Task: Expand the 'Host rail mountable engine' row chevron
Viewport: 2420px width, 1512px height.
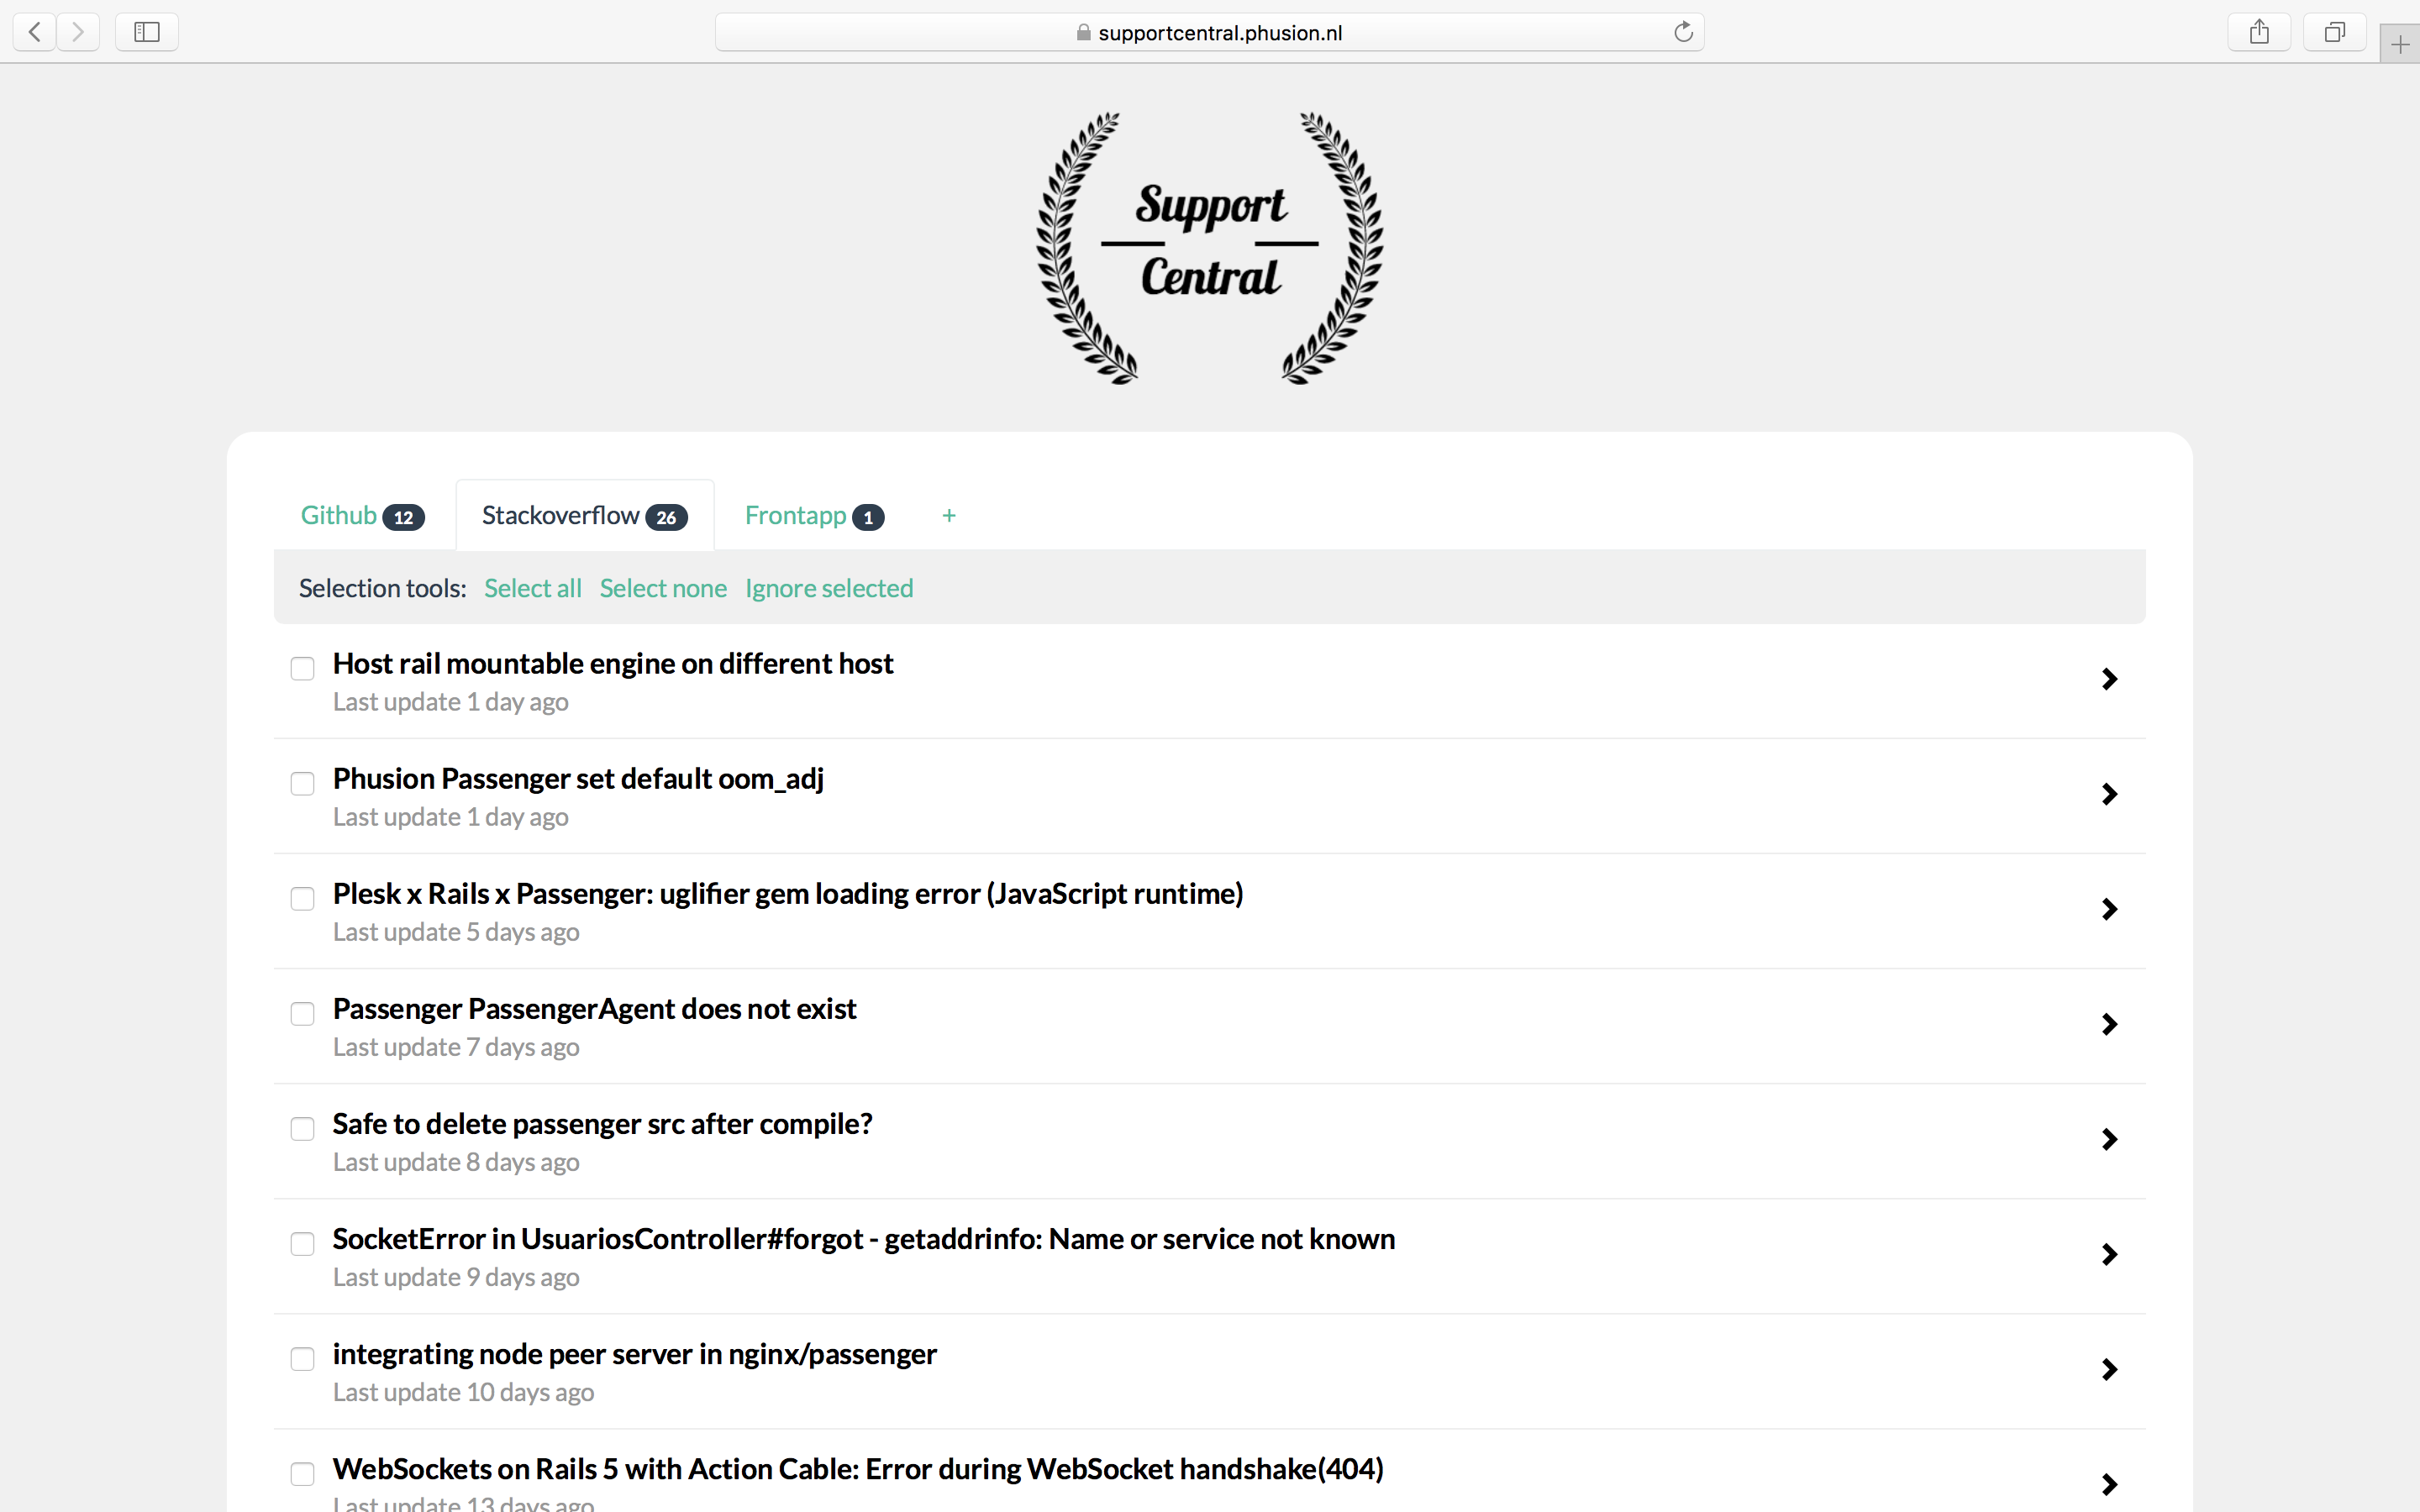Action: [2109, 679]
